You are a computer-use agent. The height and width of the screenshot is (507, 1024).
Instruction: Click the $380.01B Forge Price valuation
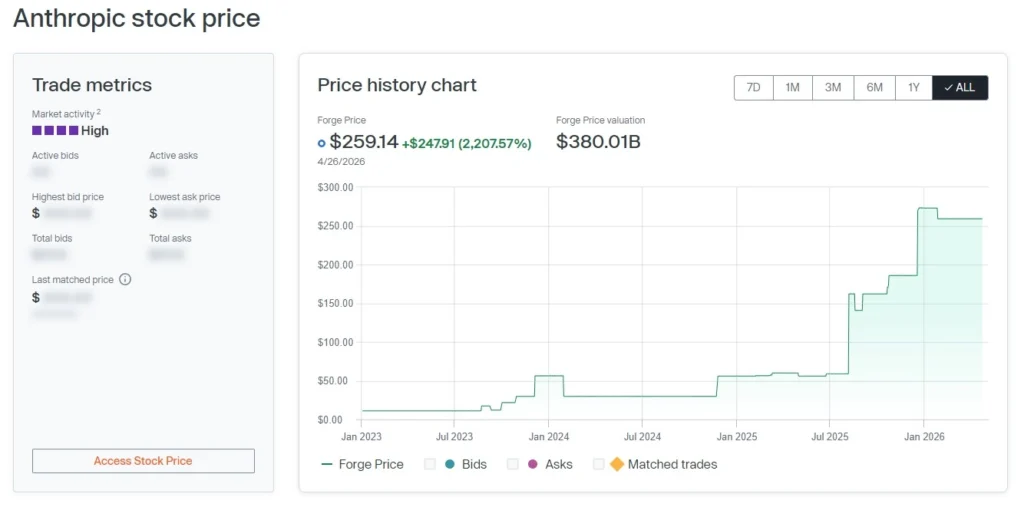598,142
